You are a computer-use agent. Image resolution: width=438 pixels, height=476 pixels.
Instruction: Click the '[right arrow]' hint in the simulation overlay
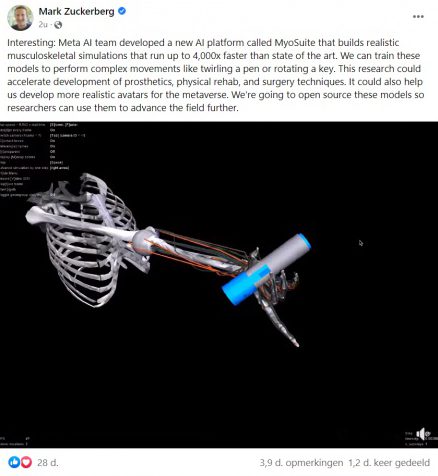pyautogui.click(x=59, y=168)
